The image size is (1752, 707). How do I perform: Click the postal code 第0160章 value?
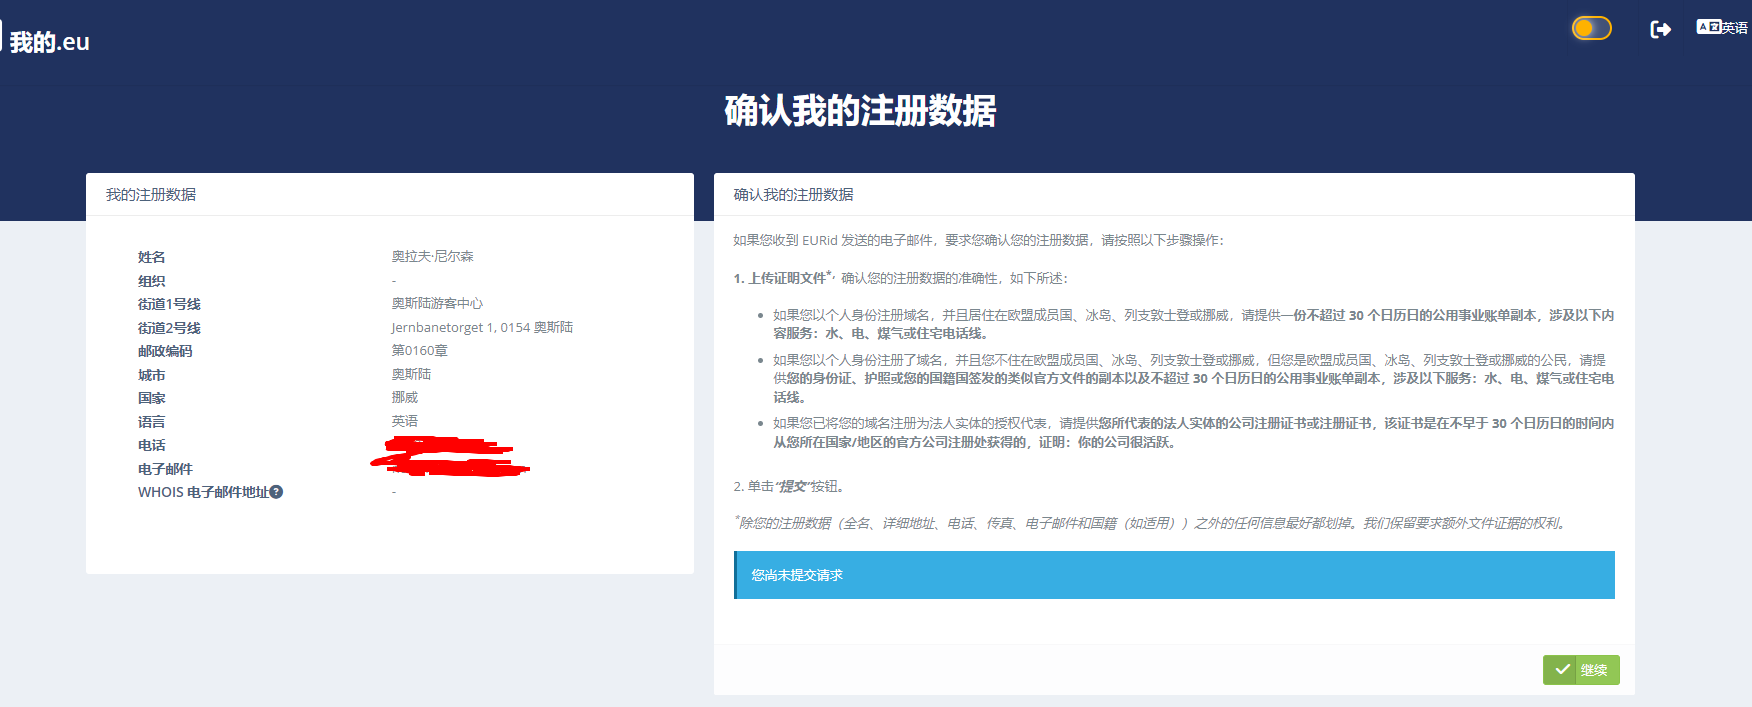[x=419, y=351]
